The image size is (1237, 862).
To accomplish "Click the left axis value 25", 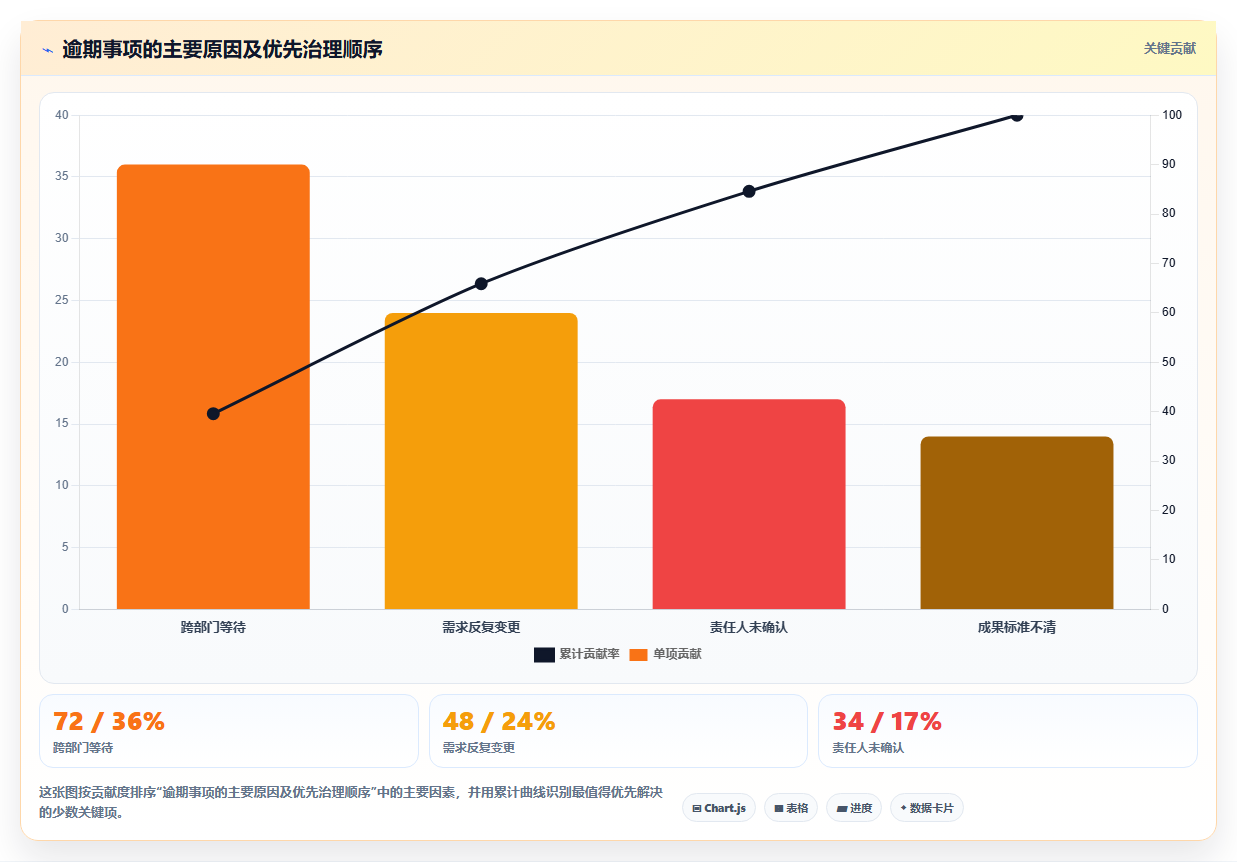I will (62, 300).
